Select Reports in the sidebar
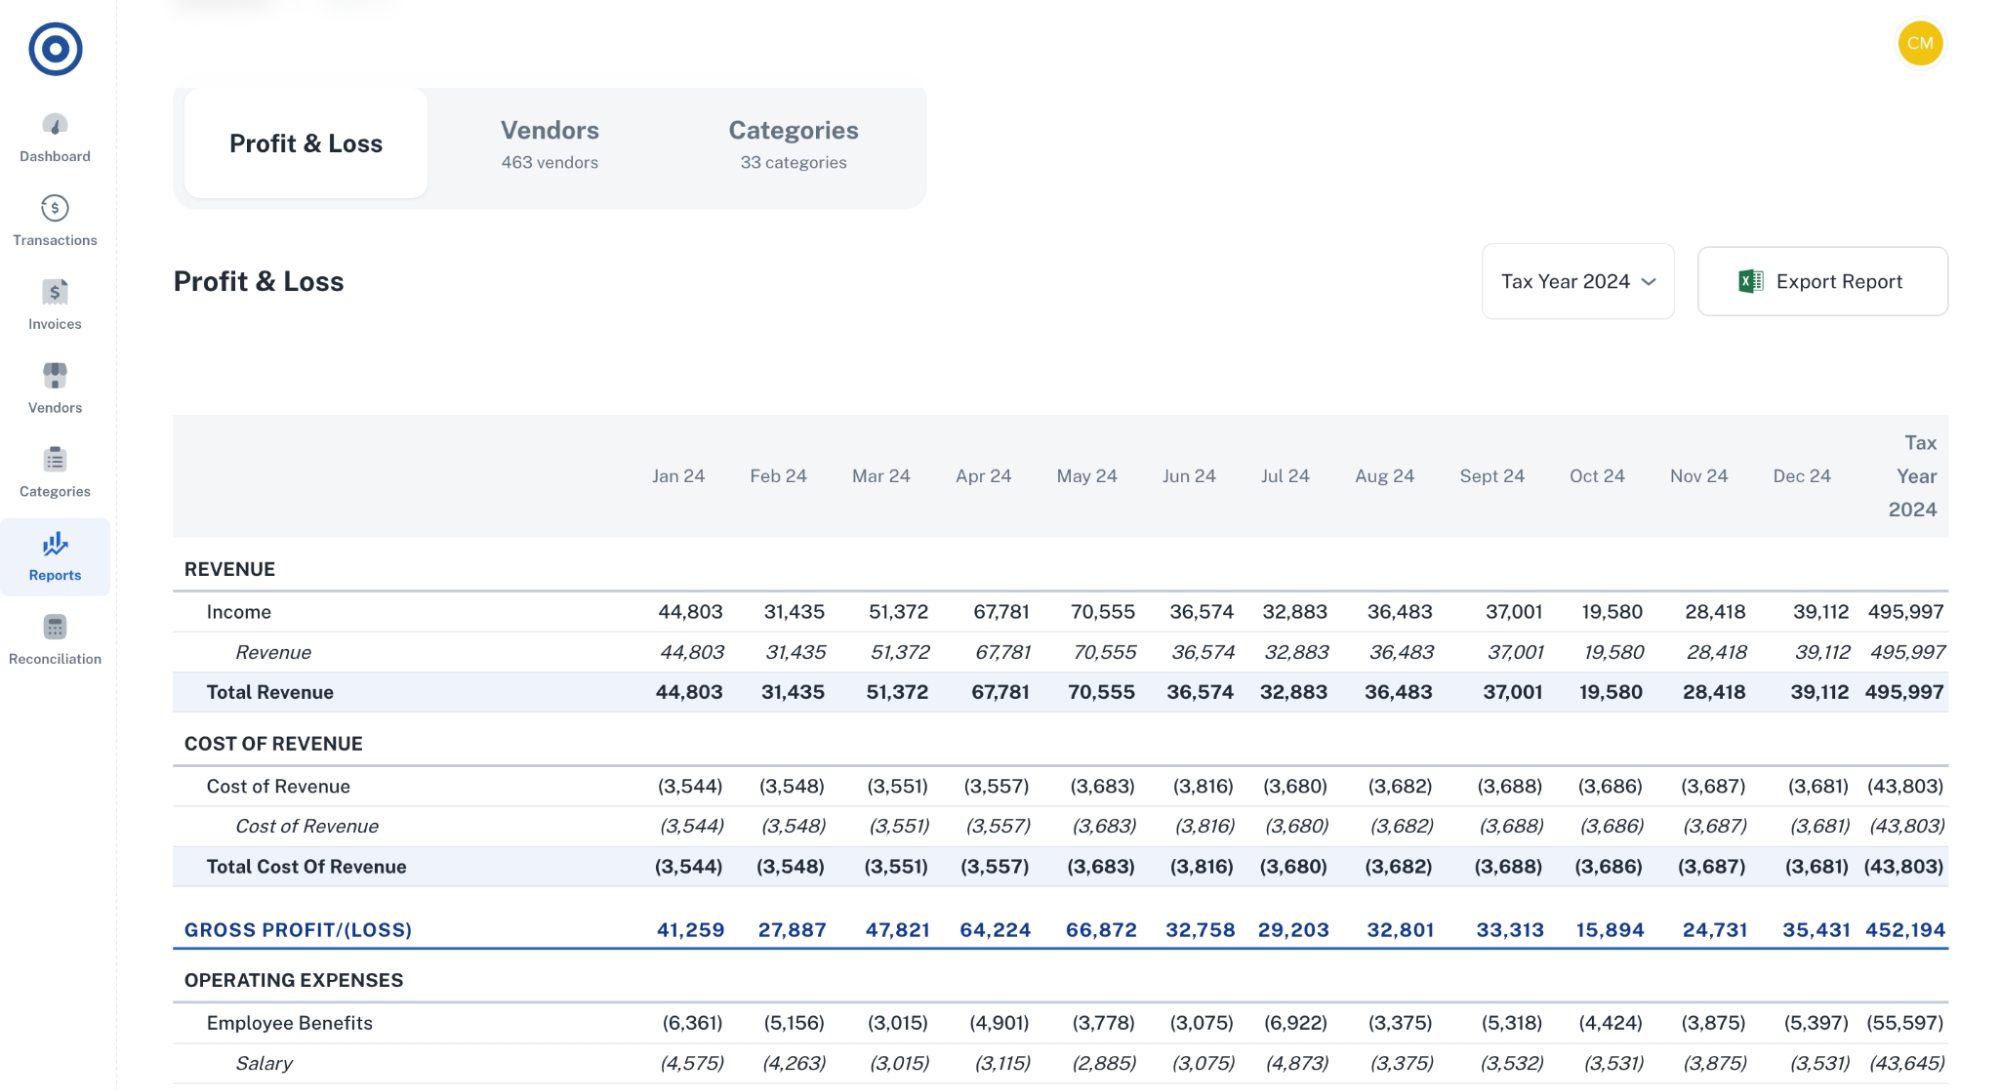The image size is (1999, 1091). pyautogui.click(x=55, y=556)
